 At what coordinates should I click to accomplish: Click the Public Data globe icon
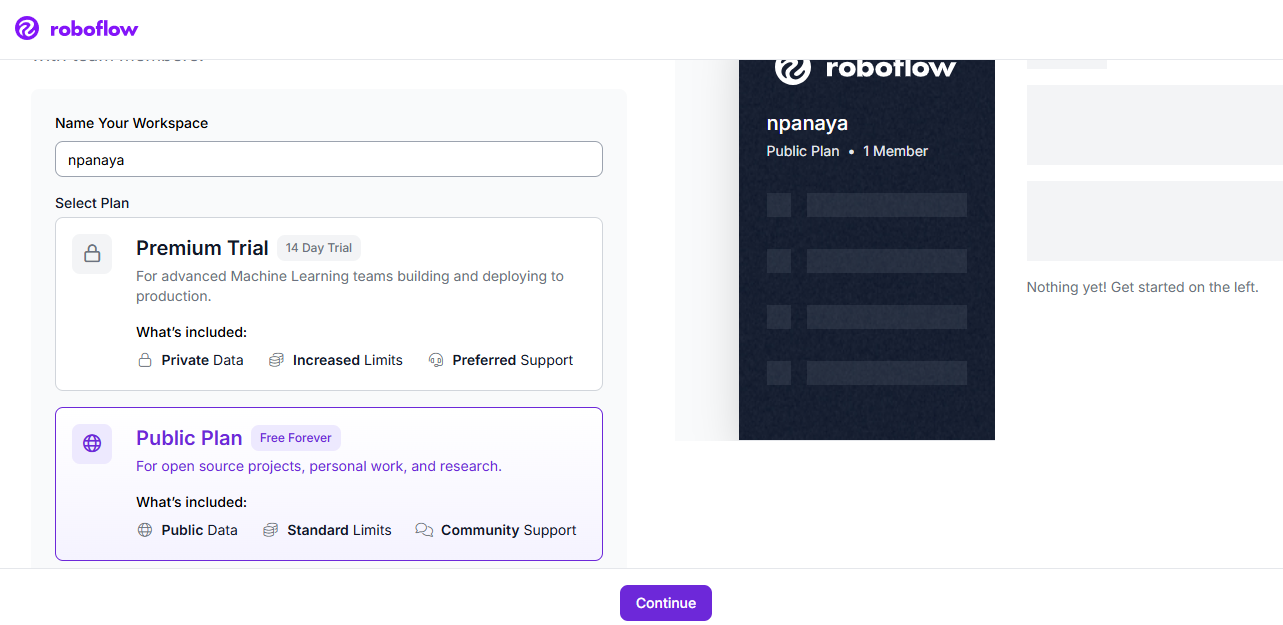tap(145, 530)
